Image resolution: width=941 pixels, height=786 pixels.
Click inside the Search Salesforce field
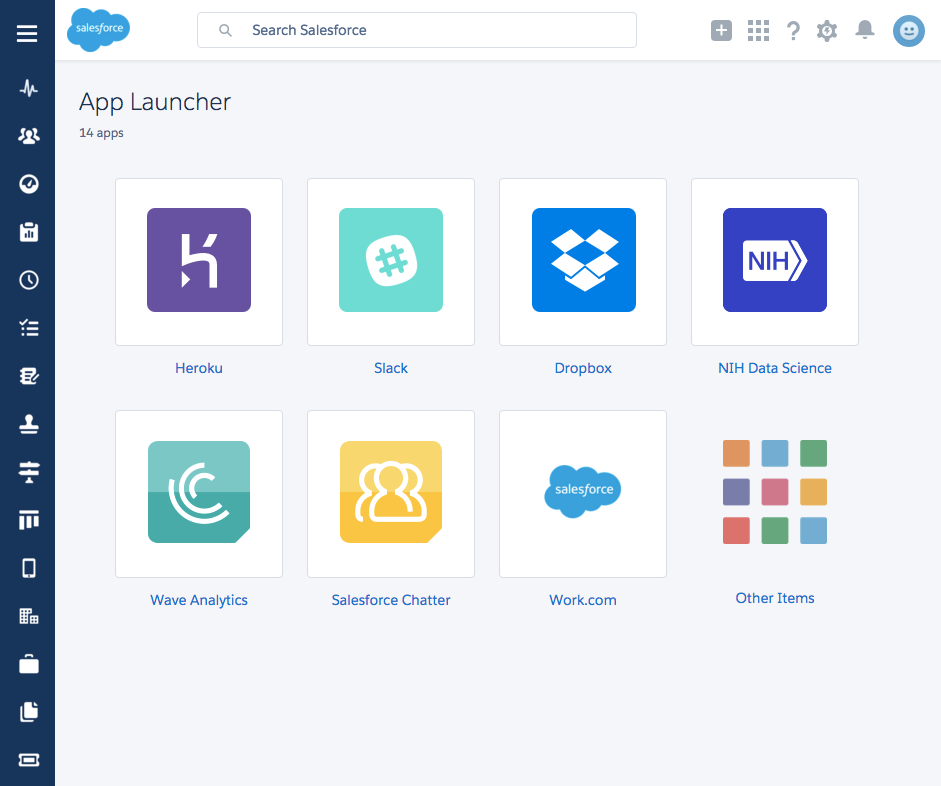click(416, 30)
